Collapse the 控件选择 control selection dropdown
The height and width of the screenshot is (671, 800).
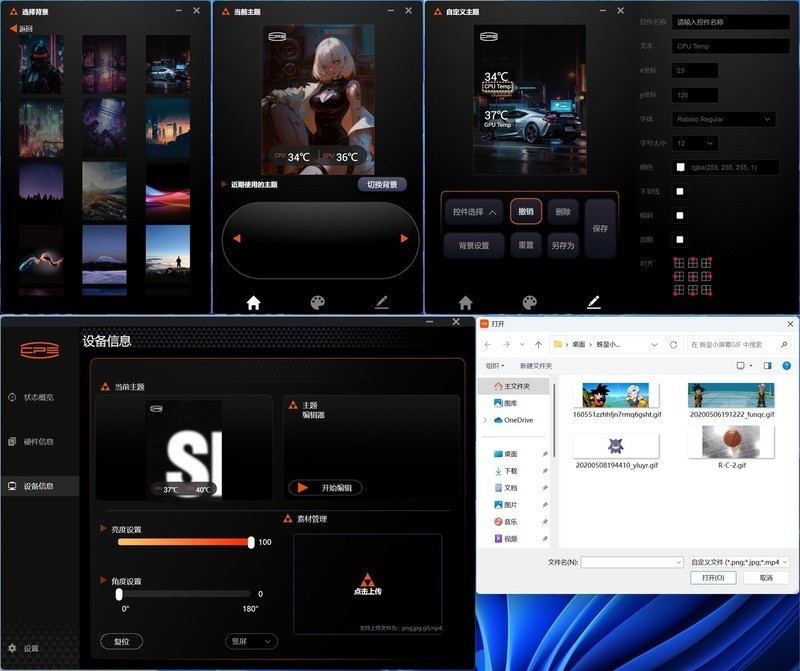(474, 213)
